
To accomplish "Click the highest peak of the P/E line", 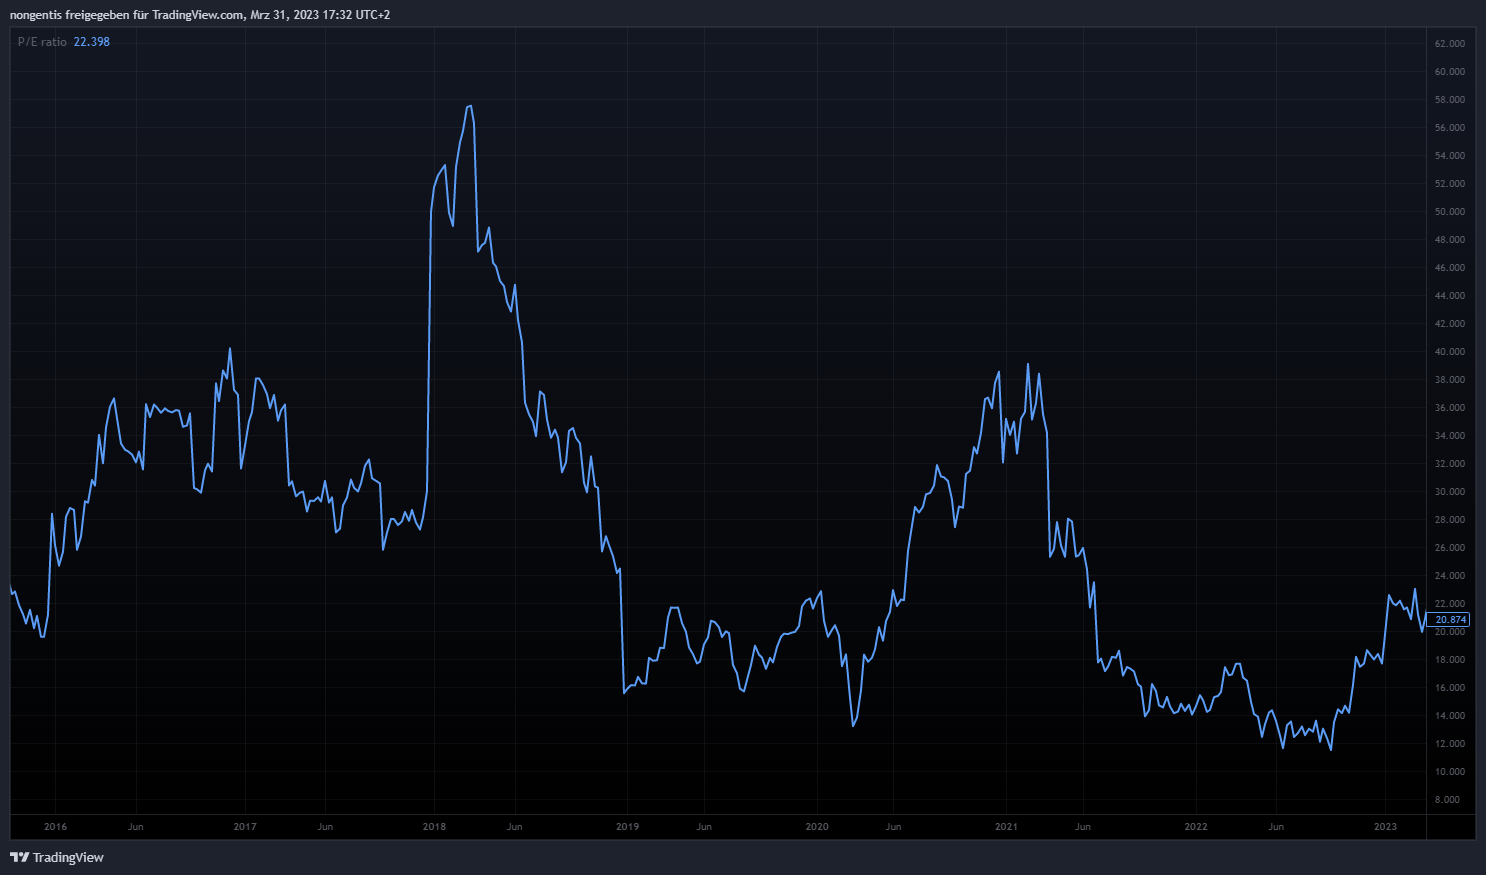I will [x=470, y=106].
